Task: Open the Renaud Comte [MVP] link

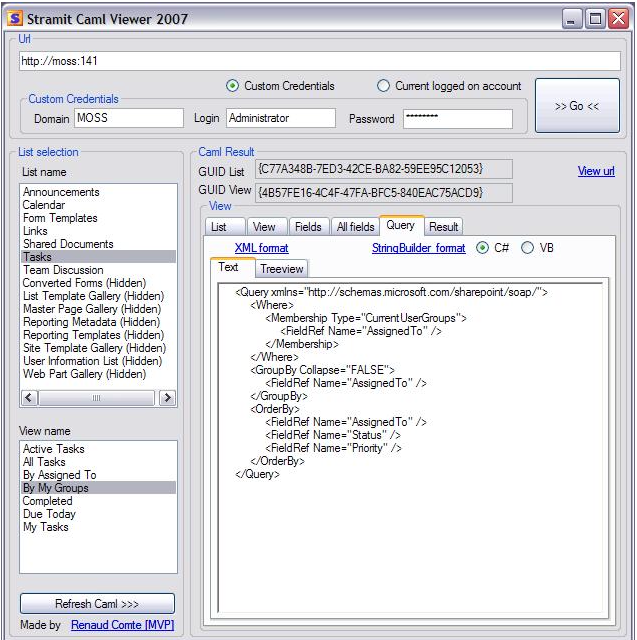Action: (x=122, y=625)
